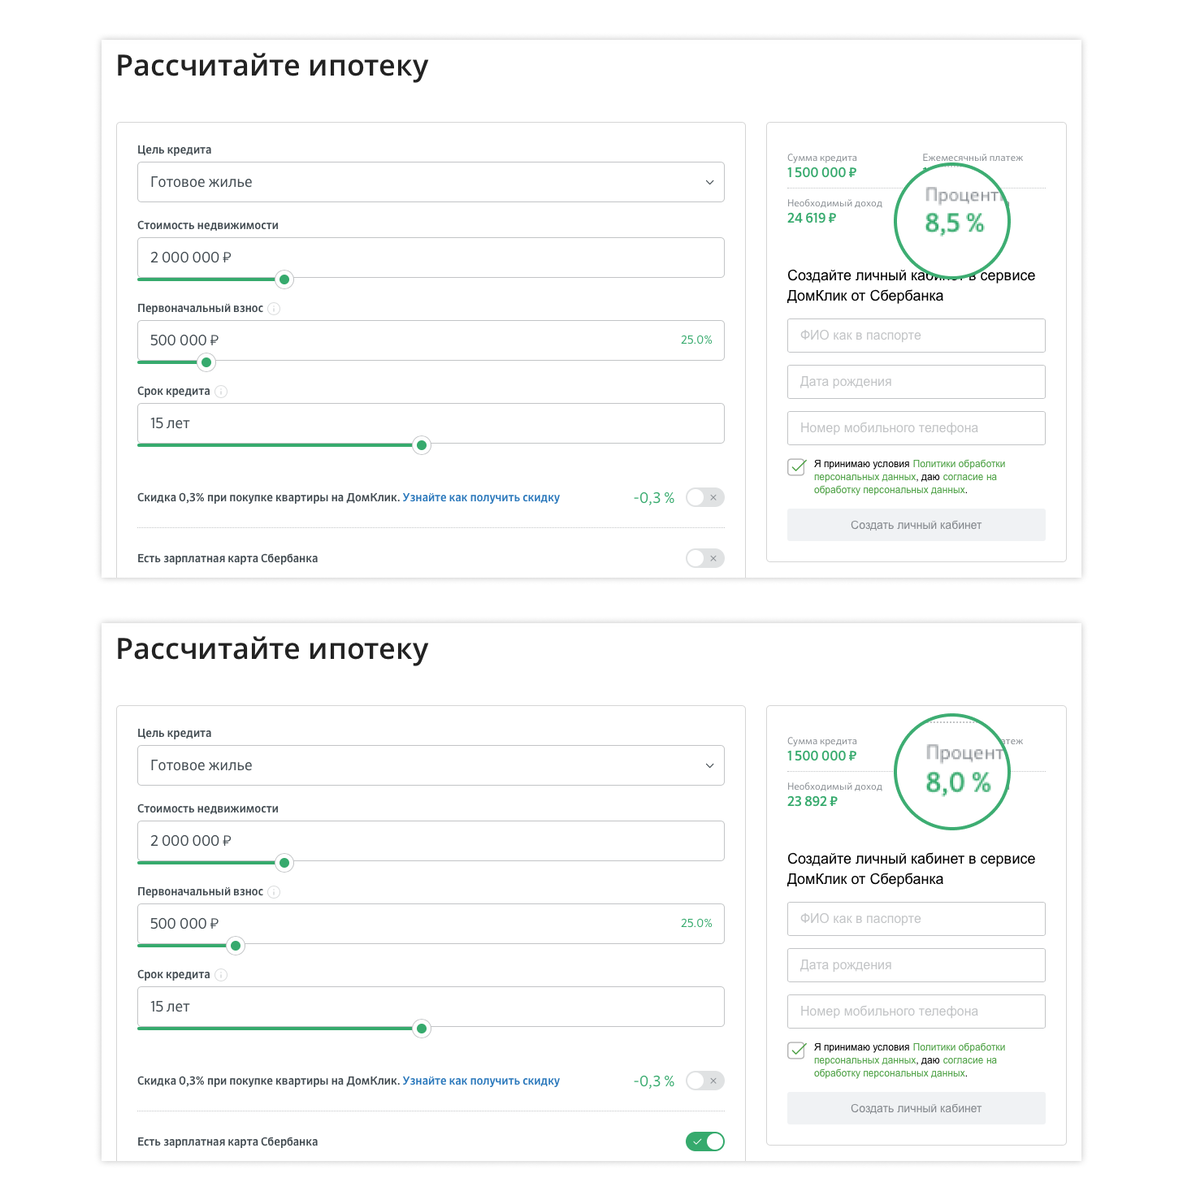1183x1200 pixels.
Task: Expand Готовое жилье dropdown in the 8,0 % calculator
Action: point(430,765)
